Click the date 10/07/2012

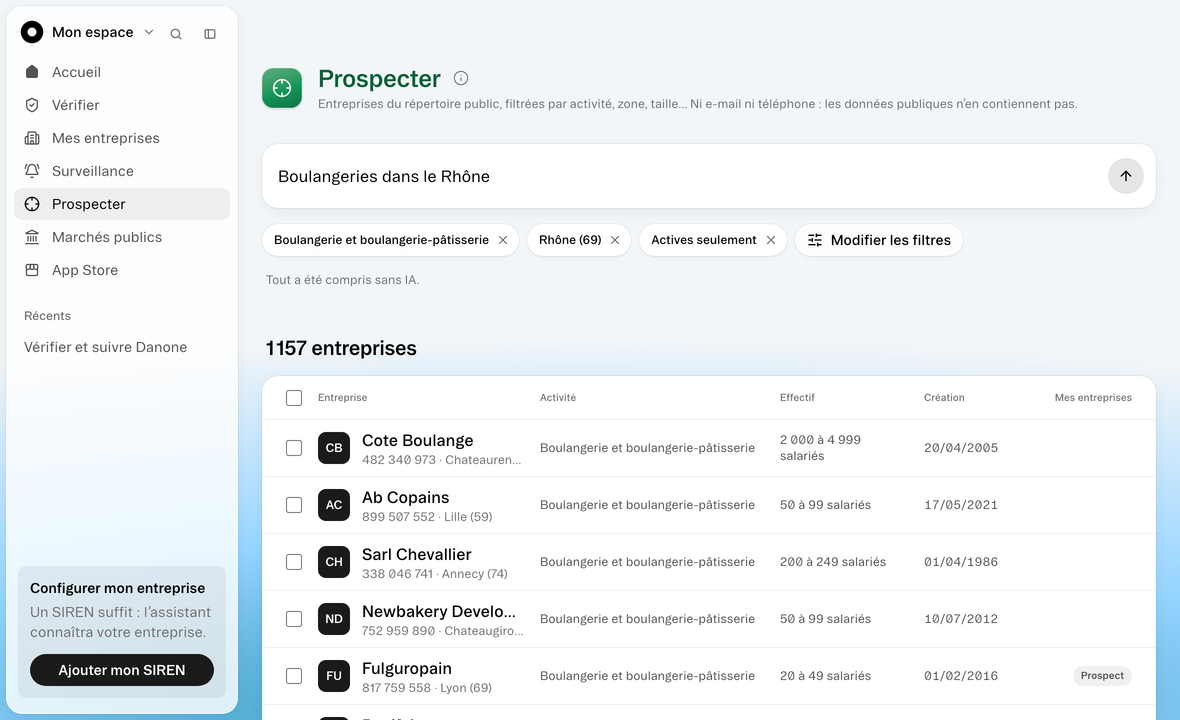point(961,619)
